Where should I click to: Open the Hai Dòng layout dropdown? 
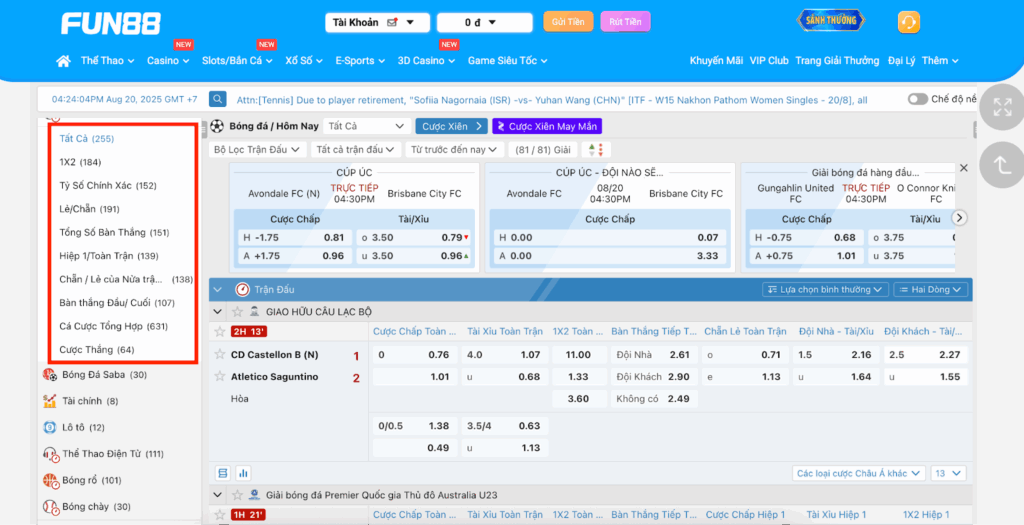(x=931, y=289)
